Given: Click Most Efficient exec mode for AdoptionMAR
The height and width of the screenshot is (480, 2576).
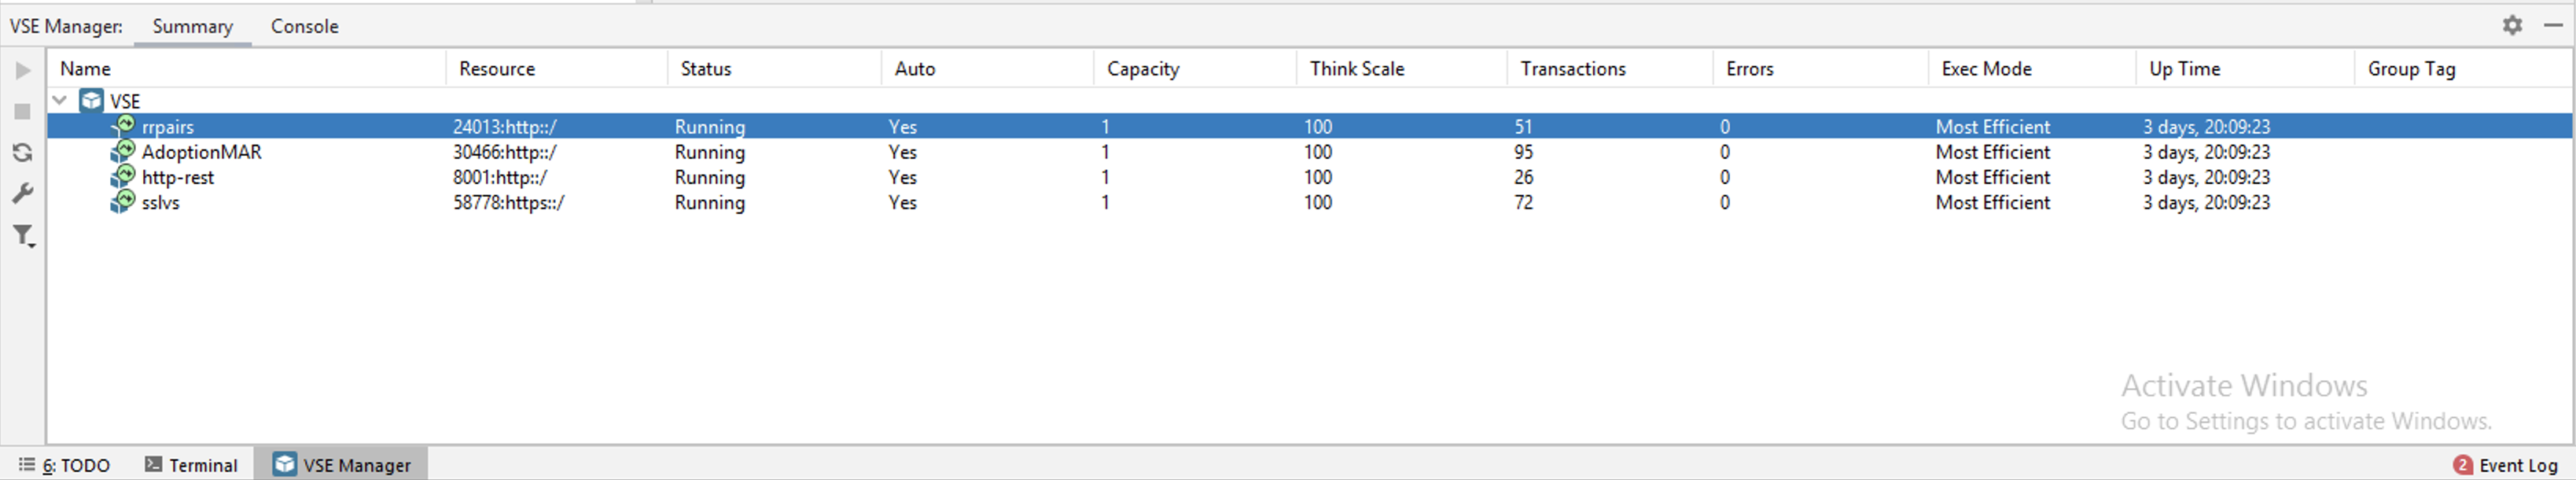Looking at the screenshot, I should coord(1993,152).
